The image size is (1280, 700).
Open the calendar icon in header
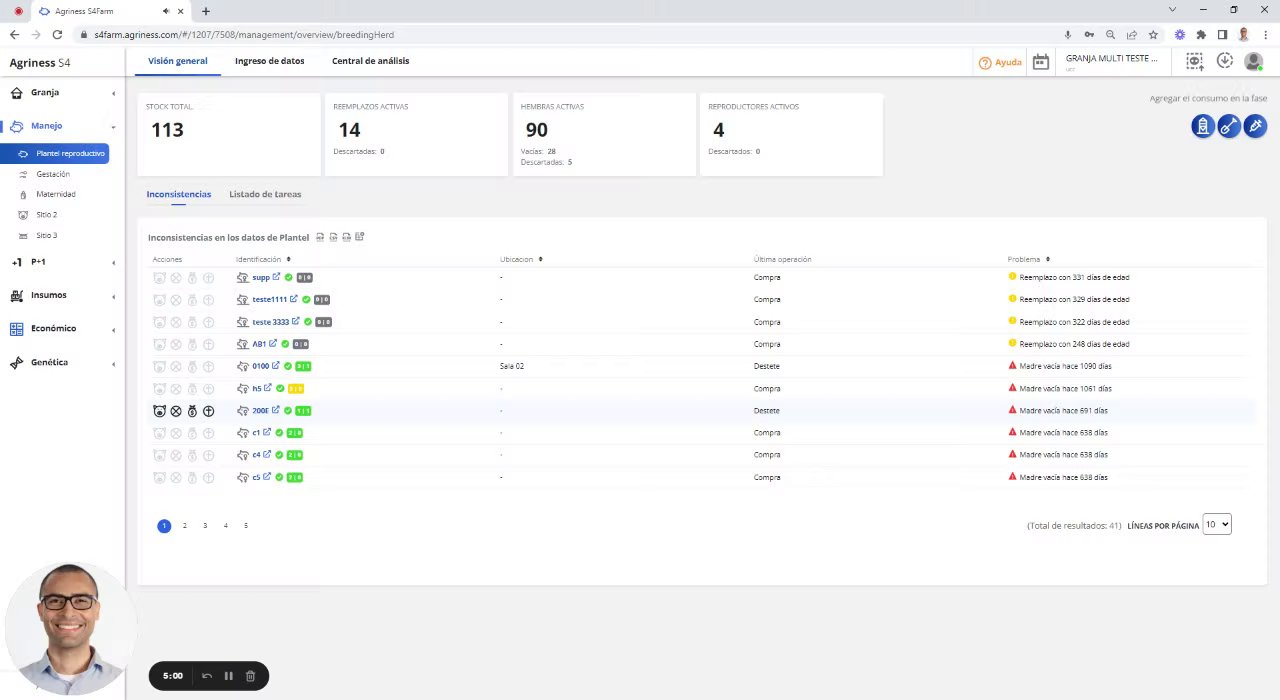pos(1041,62)
